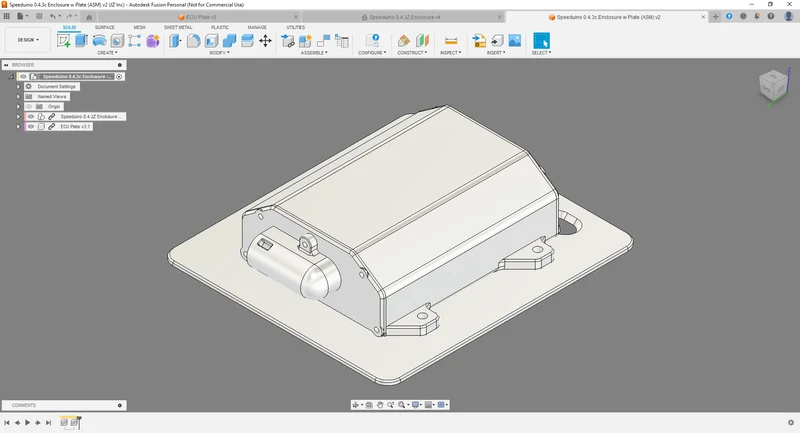The image size is (800, 433).
Task: Click the Save icon
Action: [x=39, y=16]
